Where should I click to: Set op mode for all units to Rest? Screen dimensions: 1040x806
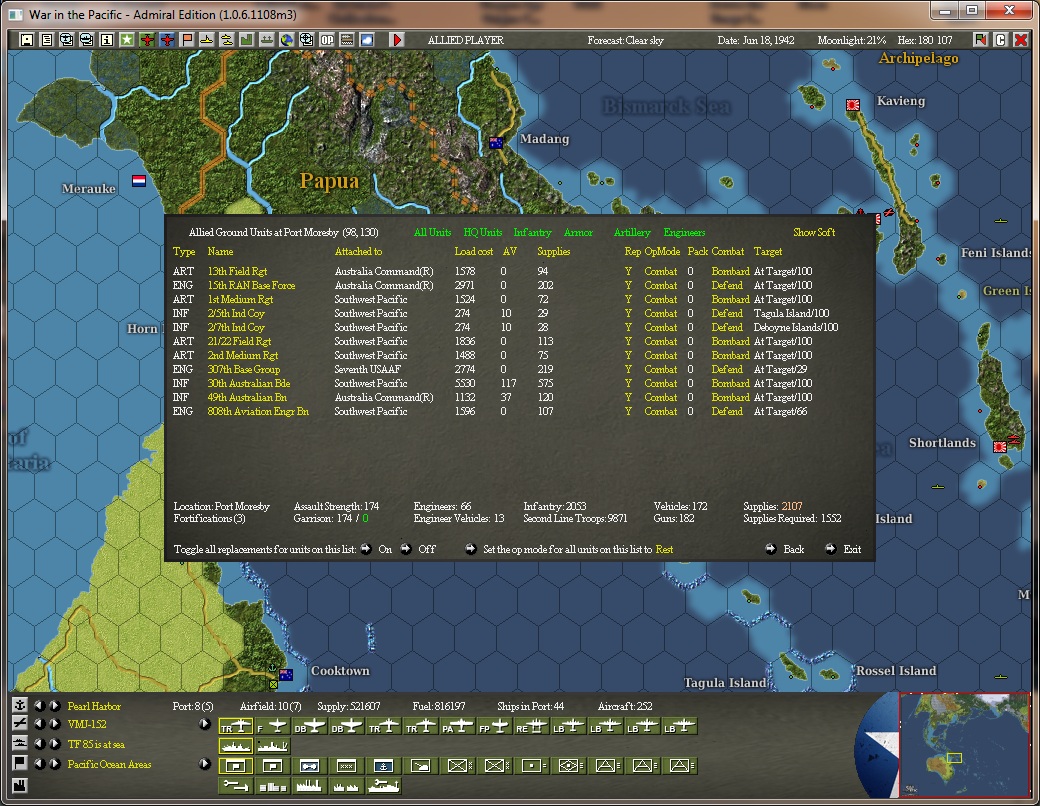pyautogui.click(x=471, y=549)
